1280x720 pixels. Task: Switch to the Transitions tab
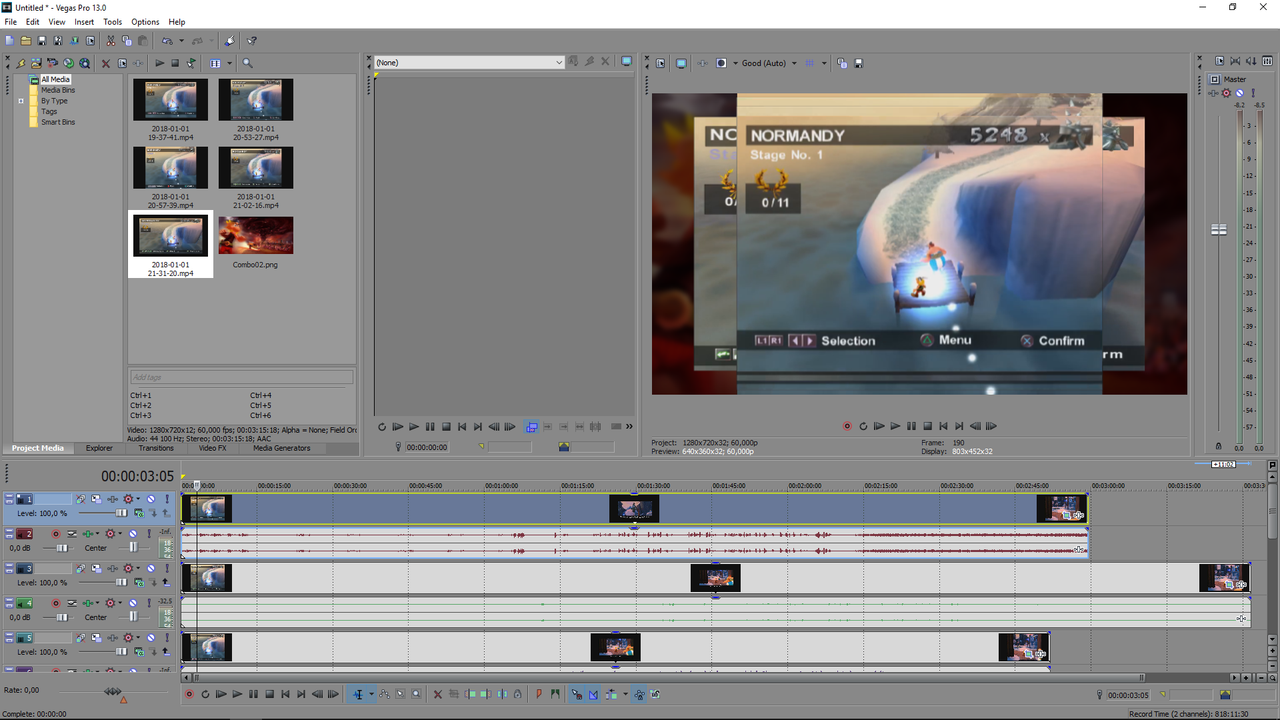[156, 448]
